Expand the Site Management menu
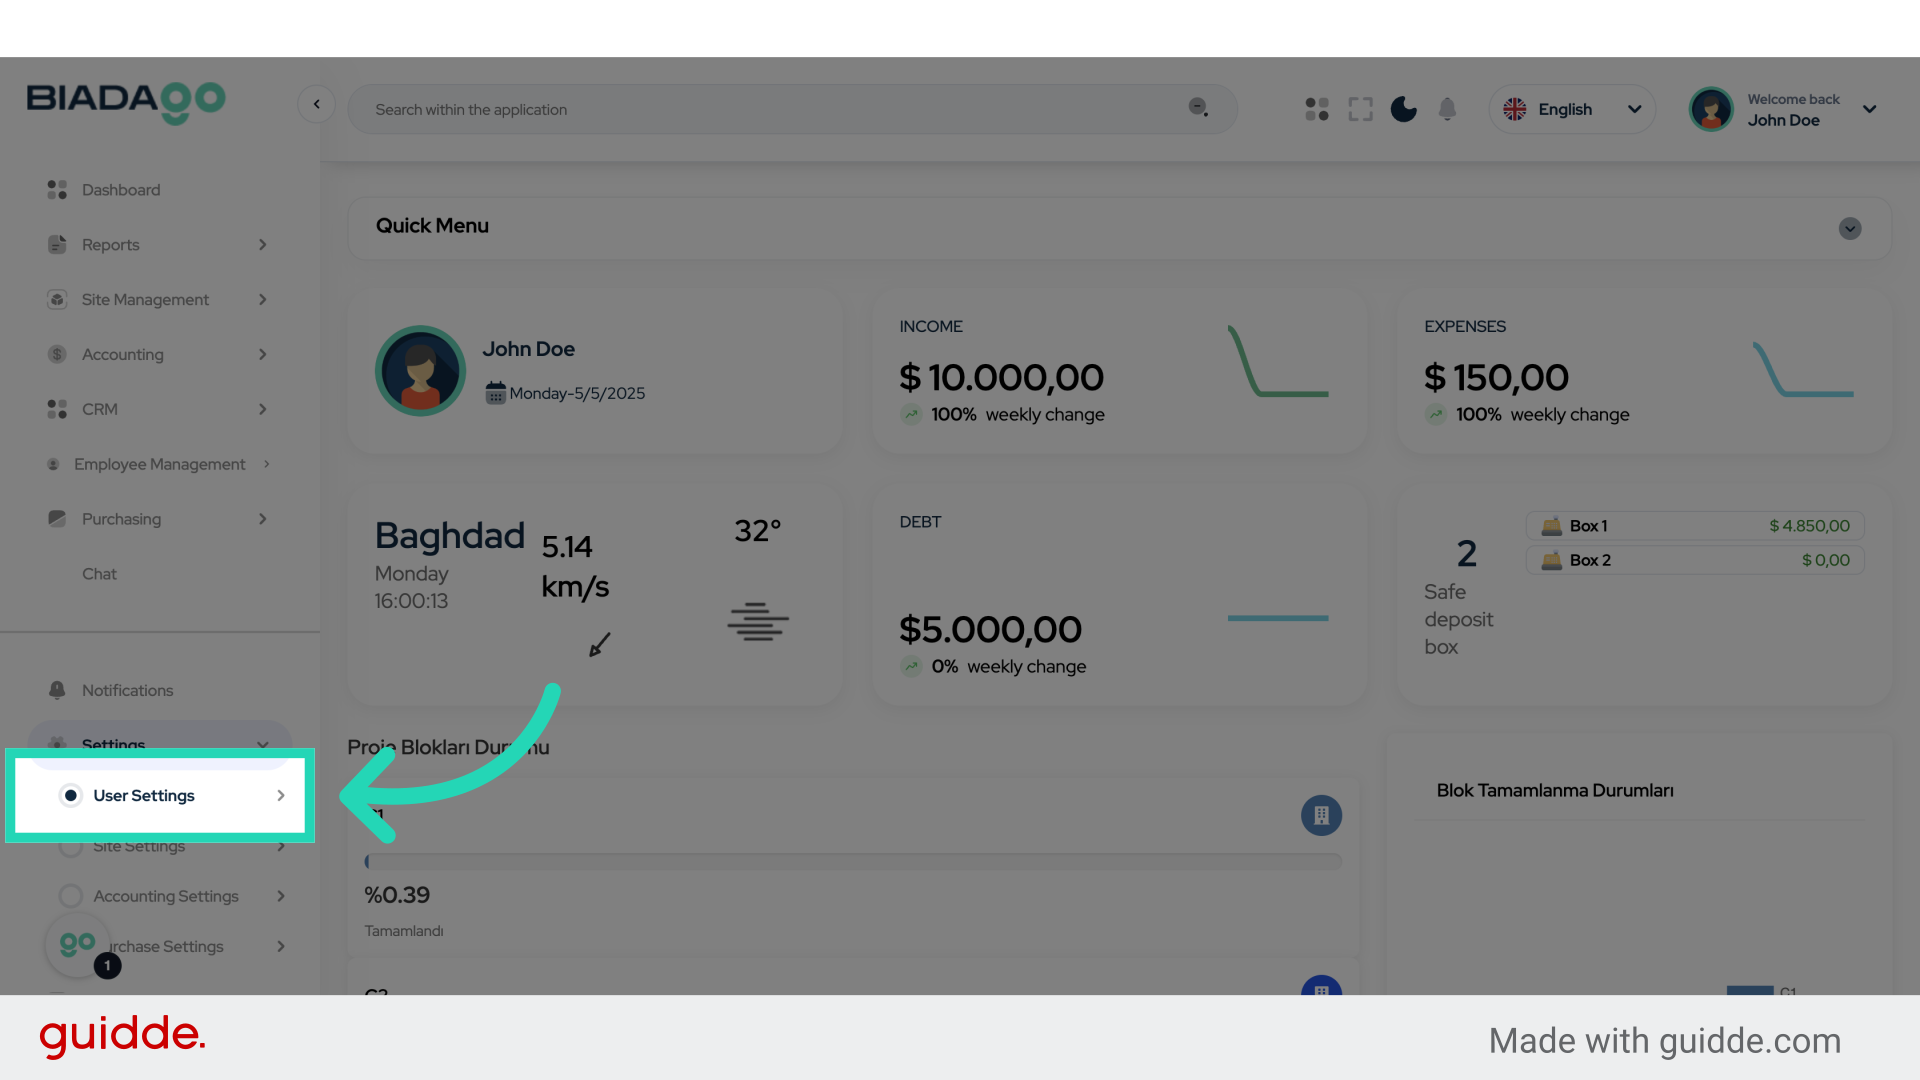This screenshot has width=1920, height=1080. point(145,300)
